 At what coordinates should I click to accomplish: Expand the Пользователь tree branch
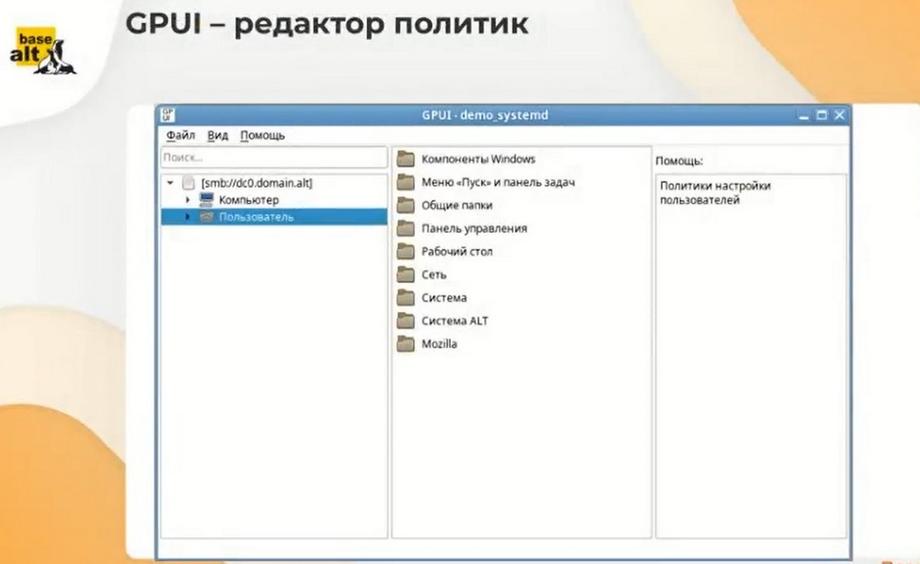coord(187,217)
